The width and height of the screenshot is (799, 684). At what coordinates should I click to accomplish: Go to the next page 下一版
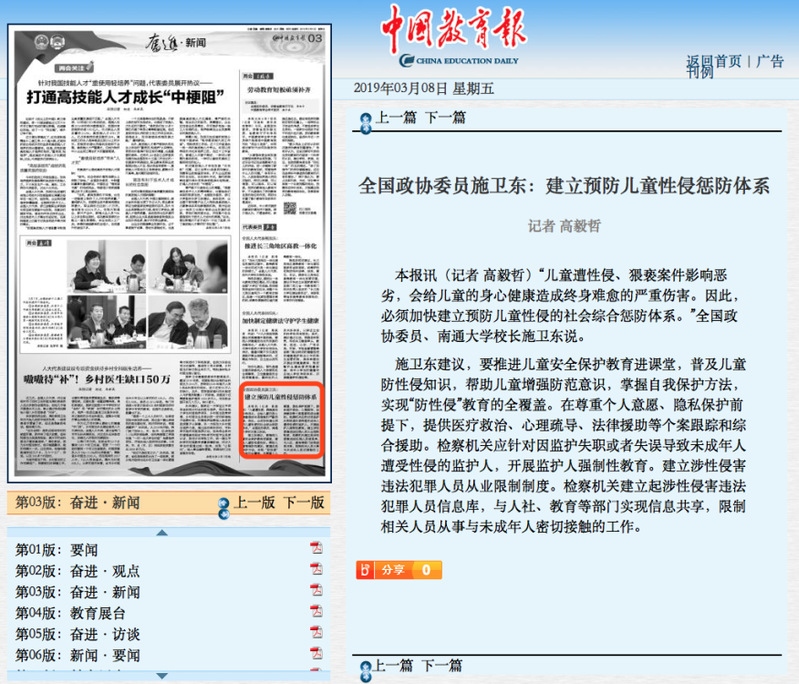pyautogui.click(x=304, y=503)
